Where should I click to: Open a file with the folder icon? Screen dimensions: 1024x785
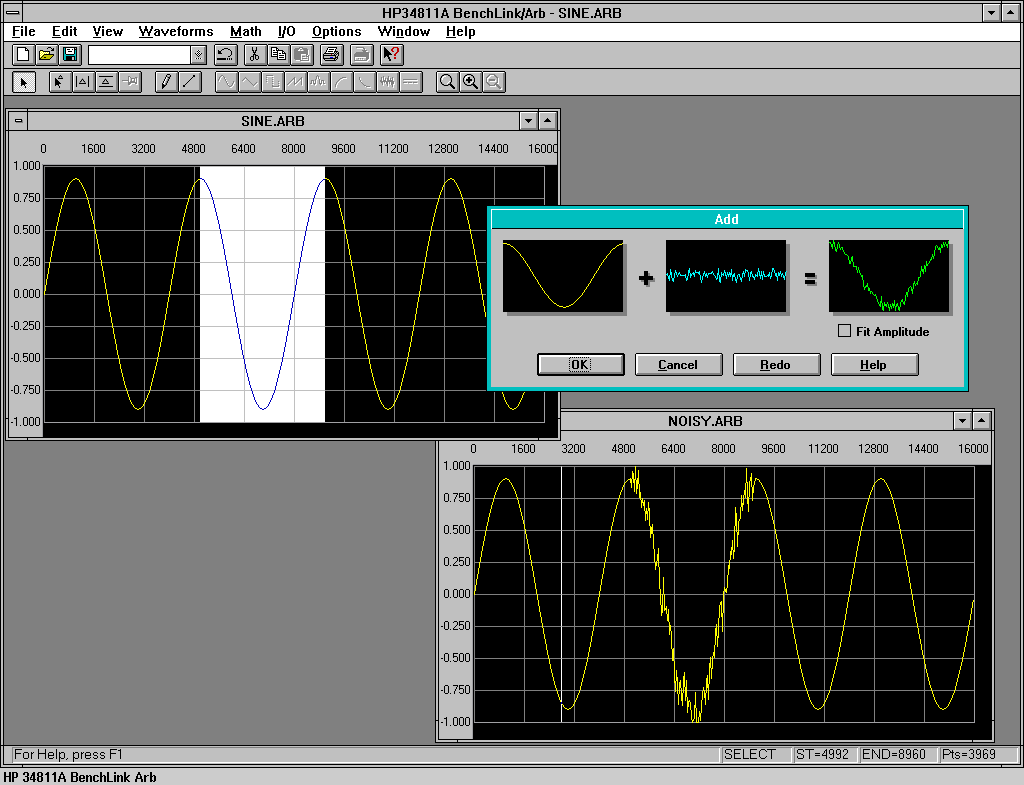pos(46,55)
